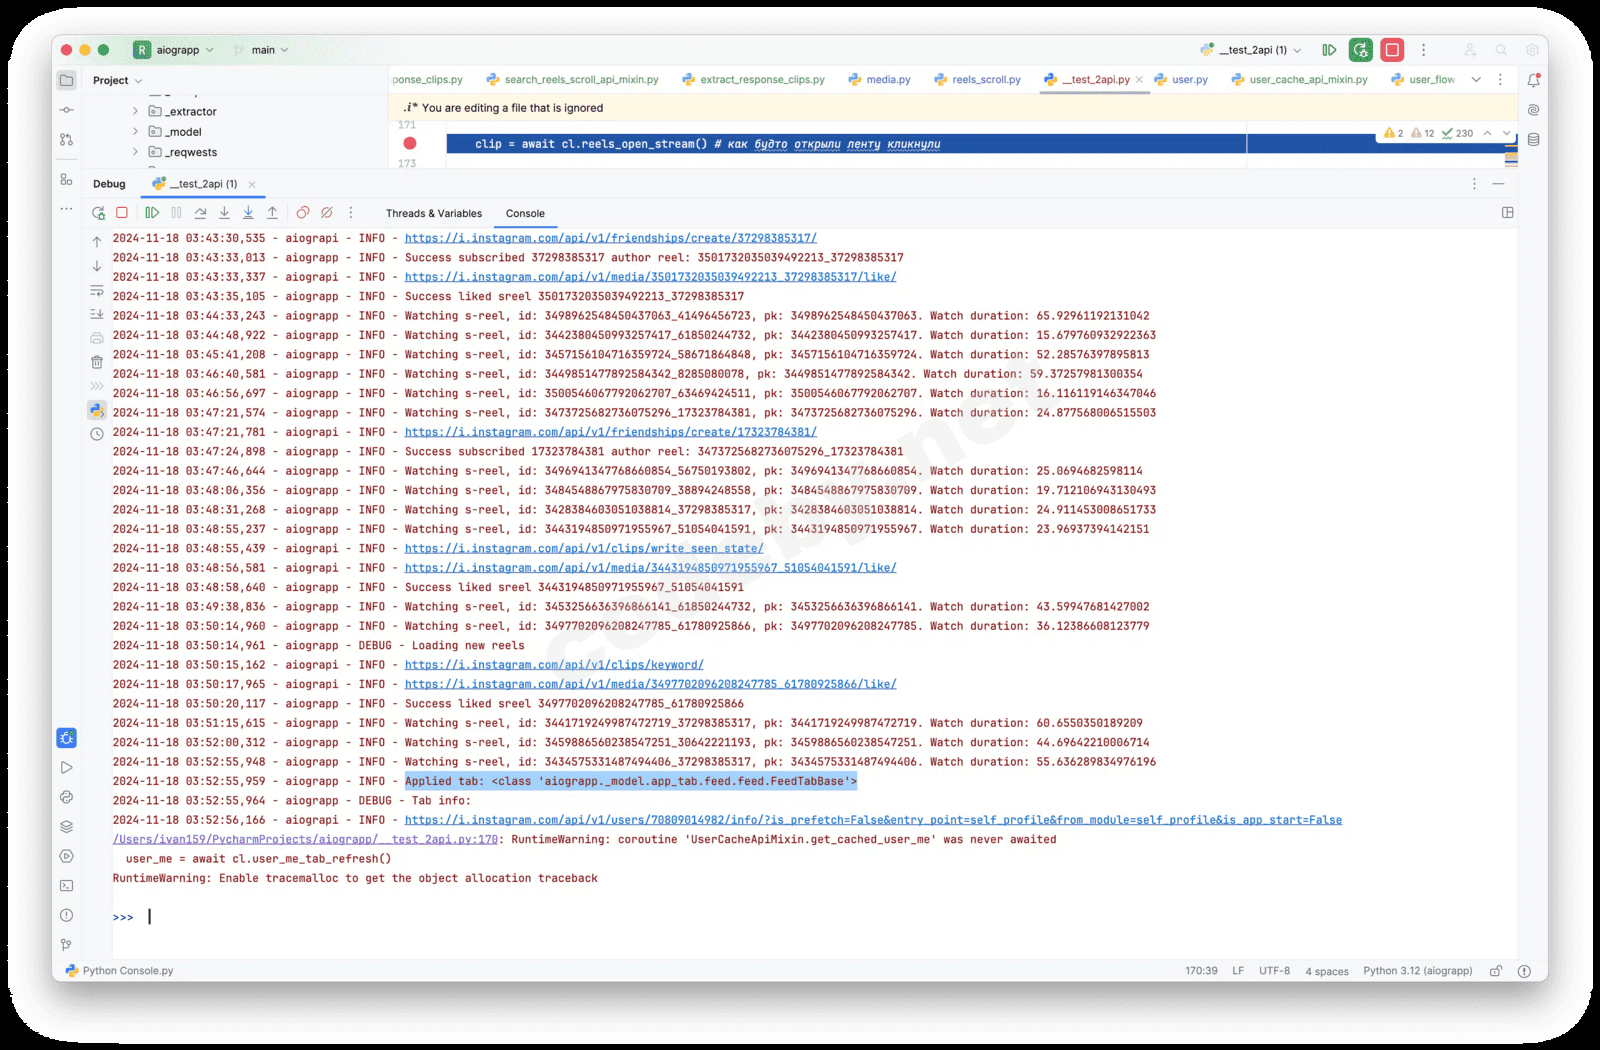
Task: Change LF line separator
Action: 1238,971
